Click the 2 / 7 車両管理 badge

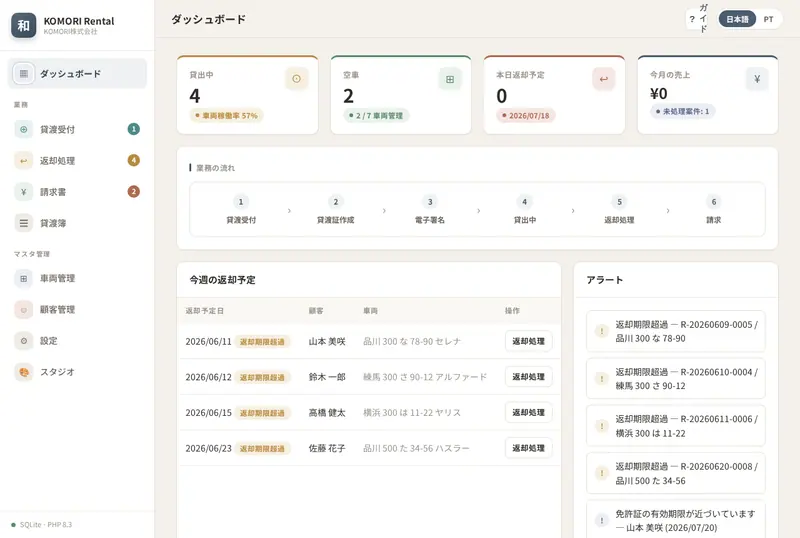point(376,115)
